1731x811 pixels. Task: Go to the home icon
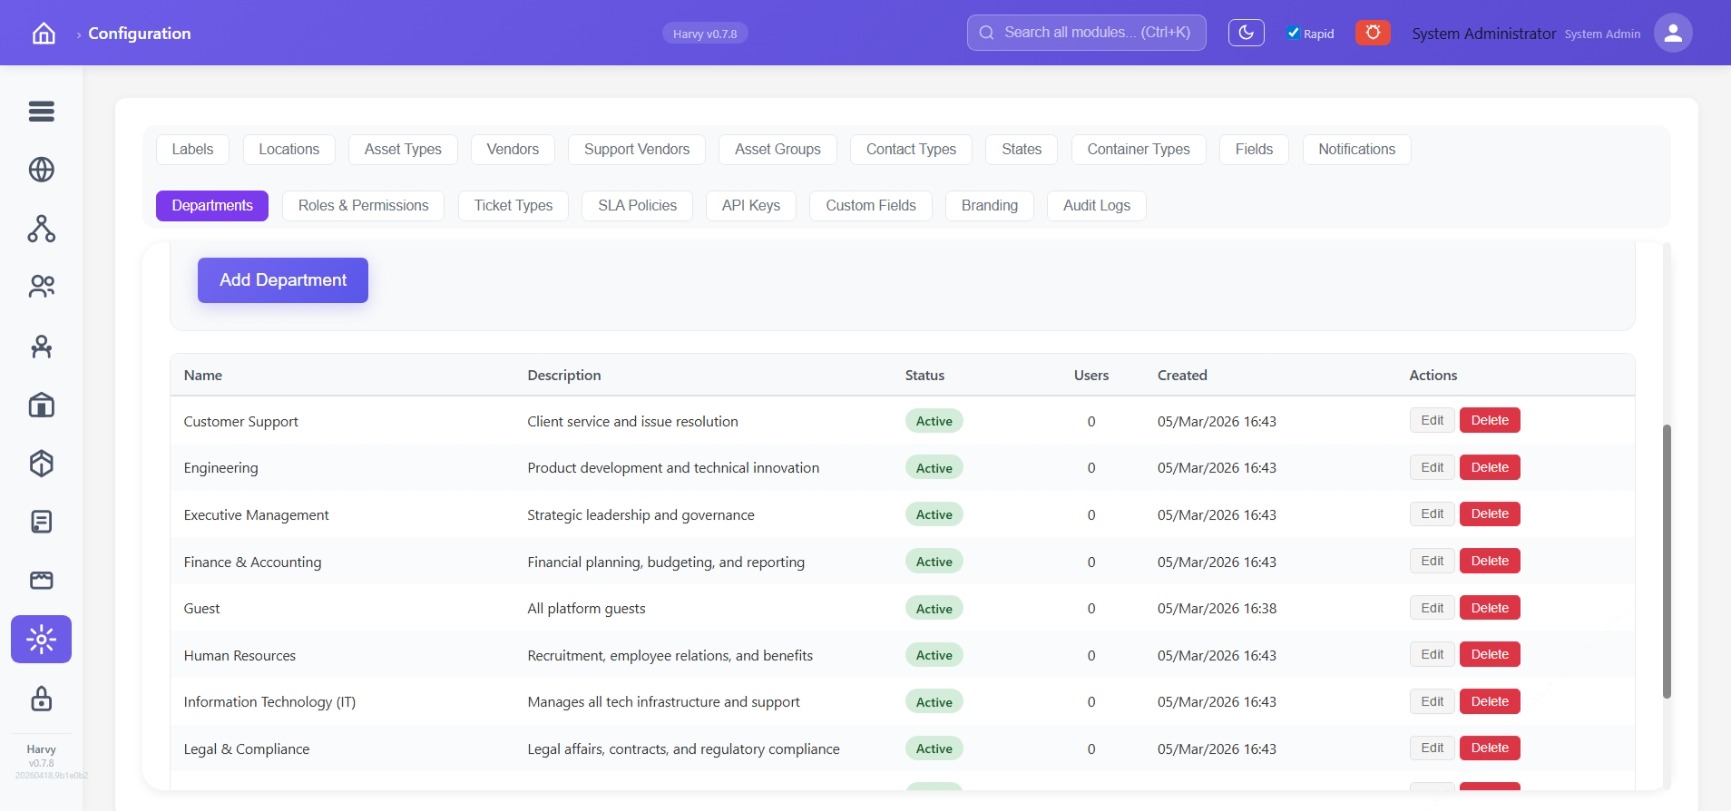43,33
